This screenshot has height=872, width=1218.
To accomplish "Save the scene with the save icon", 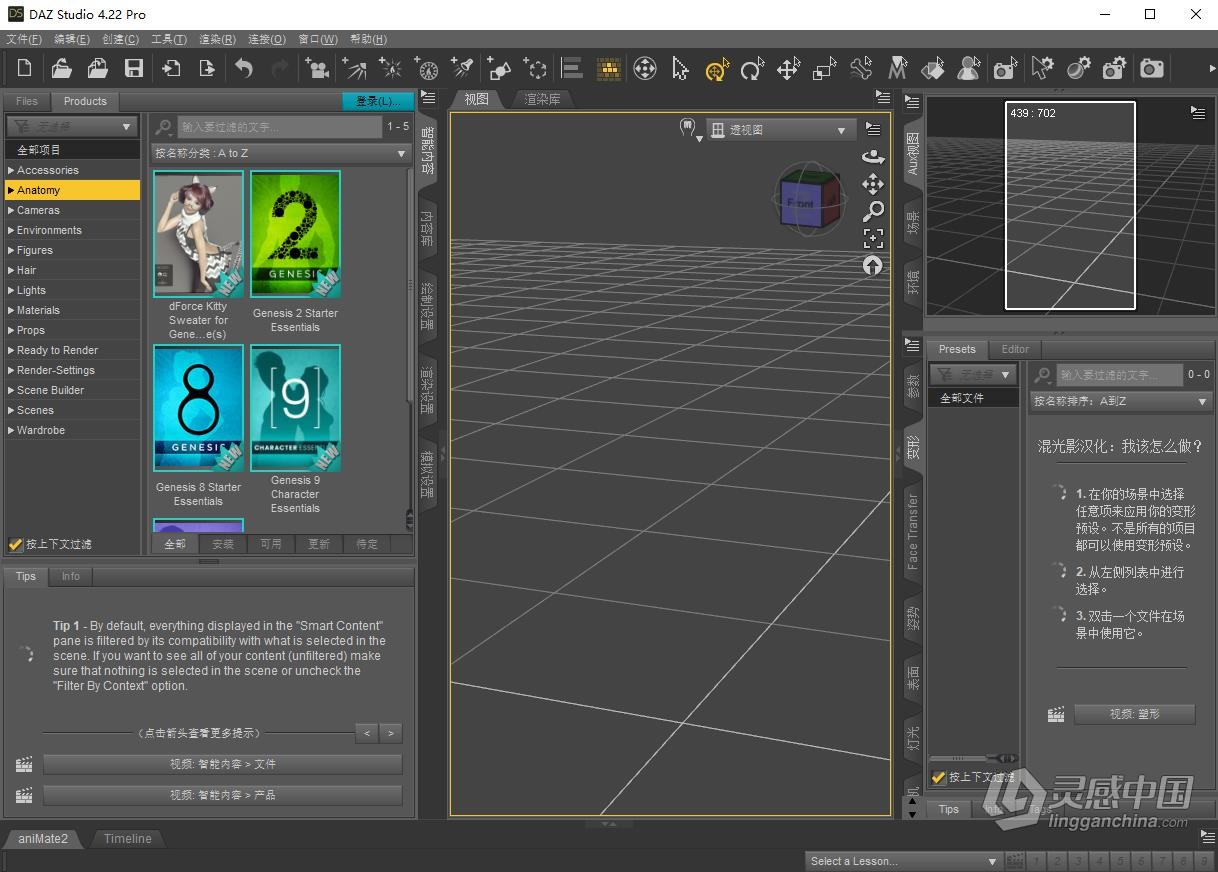I will (x=133, y=68).
